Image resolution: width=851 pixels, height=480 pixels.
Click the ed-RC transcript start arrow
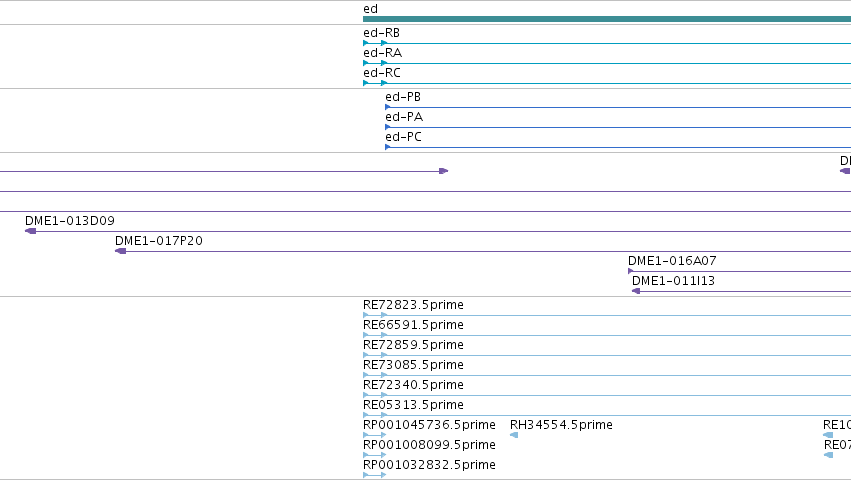pos(366,83)
